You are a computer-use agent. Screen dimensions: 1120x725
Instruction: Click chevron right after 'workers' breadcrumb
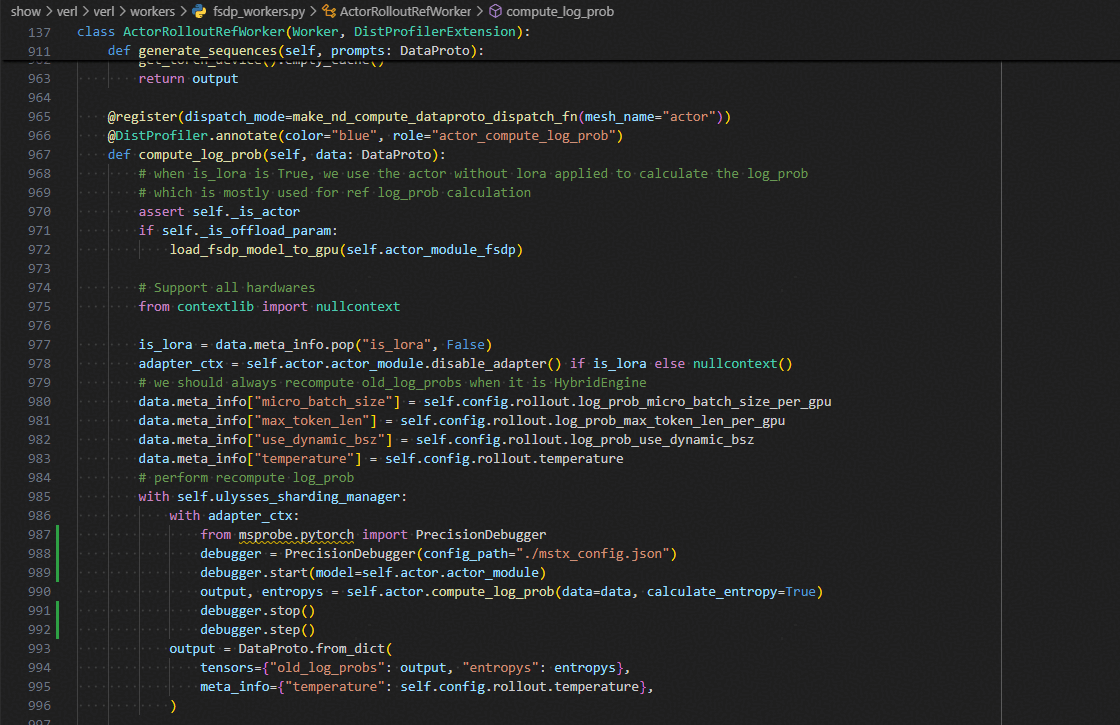point(183,11)
